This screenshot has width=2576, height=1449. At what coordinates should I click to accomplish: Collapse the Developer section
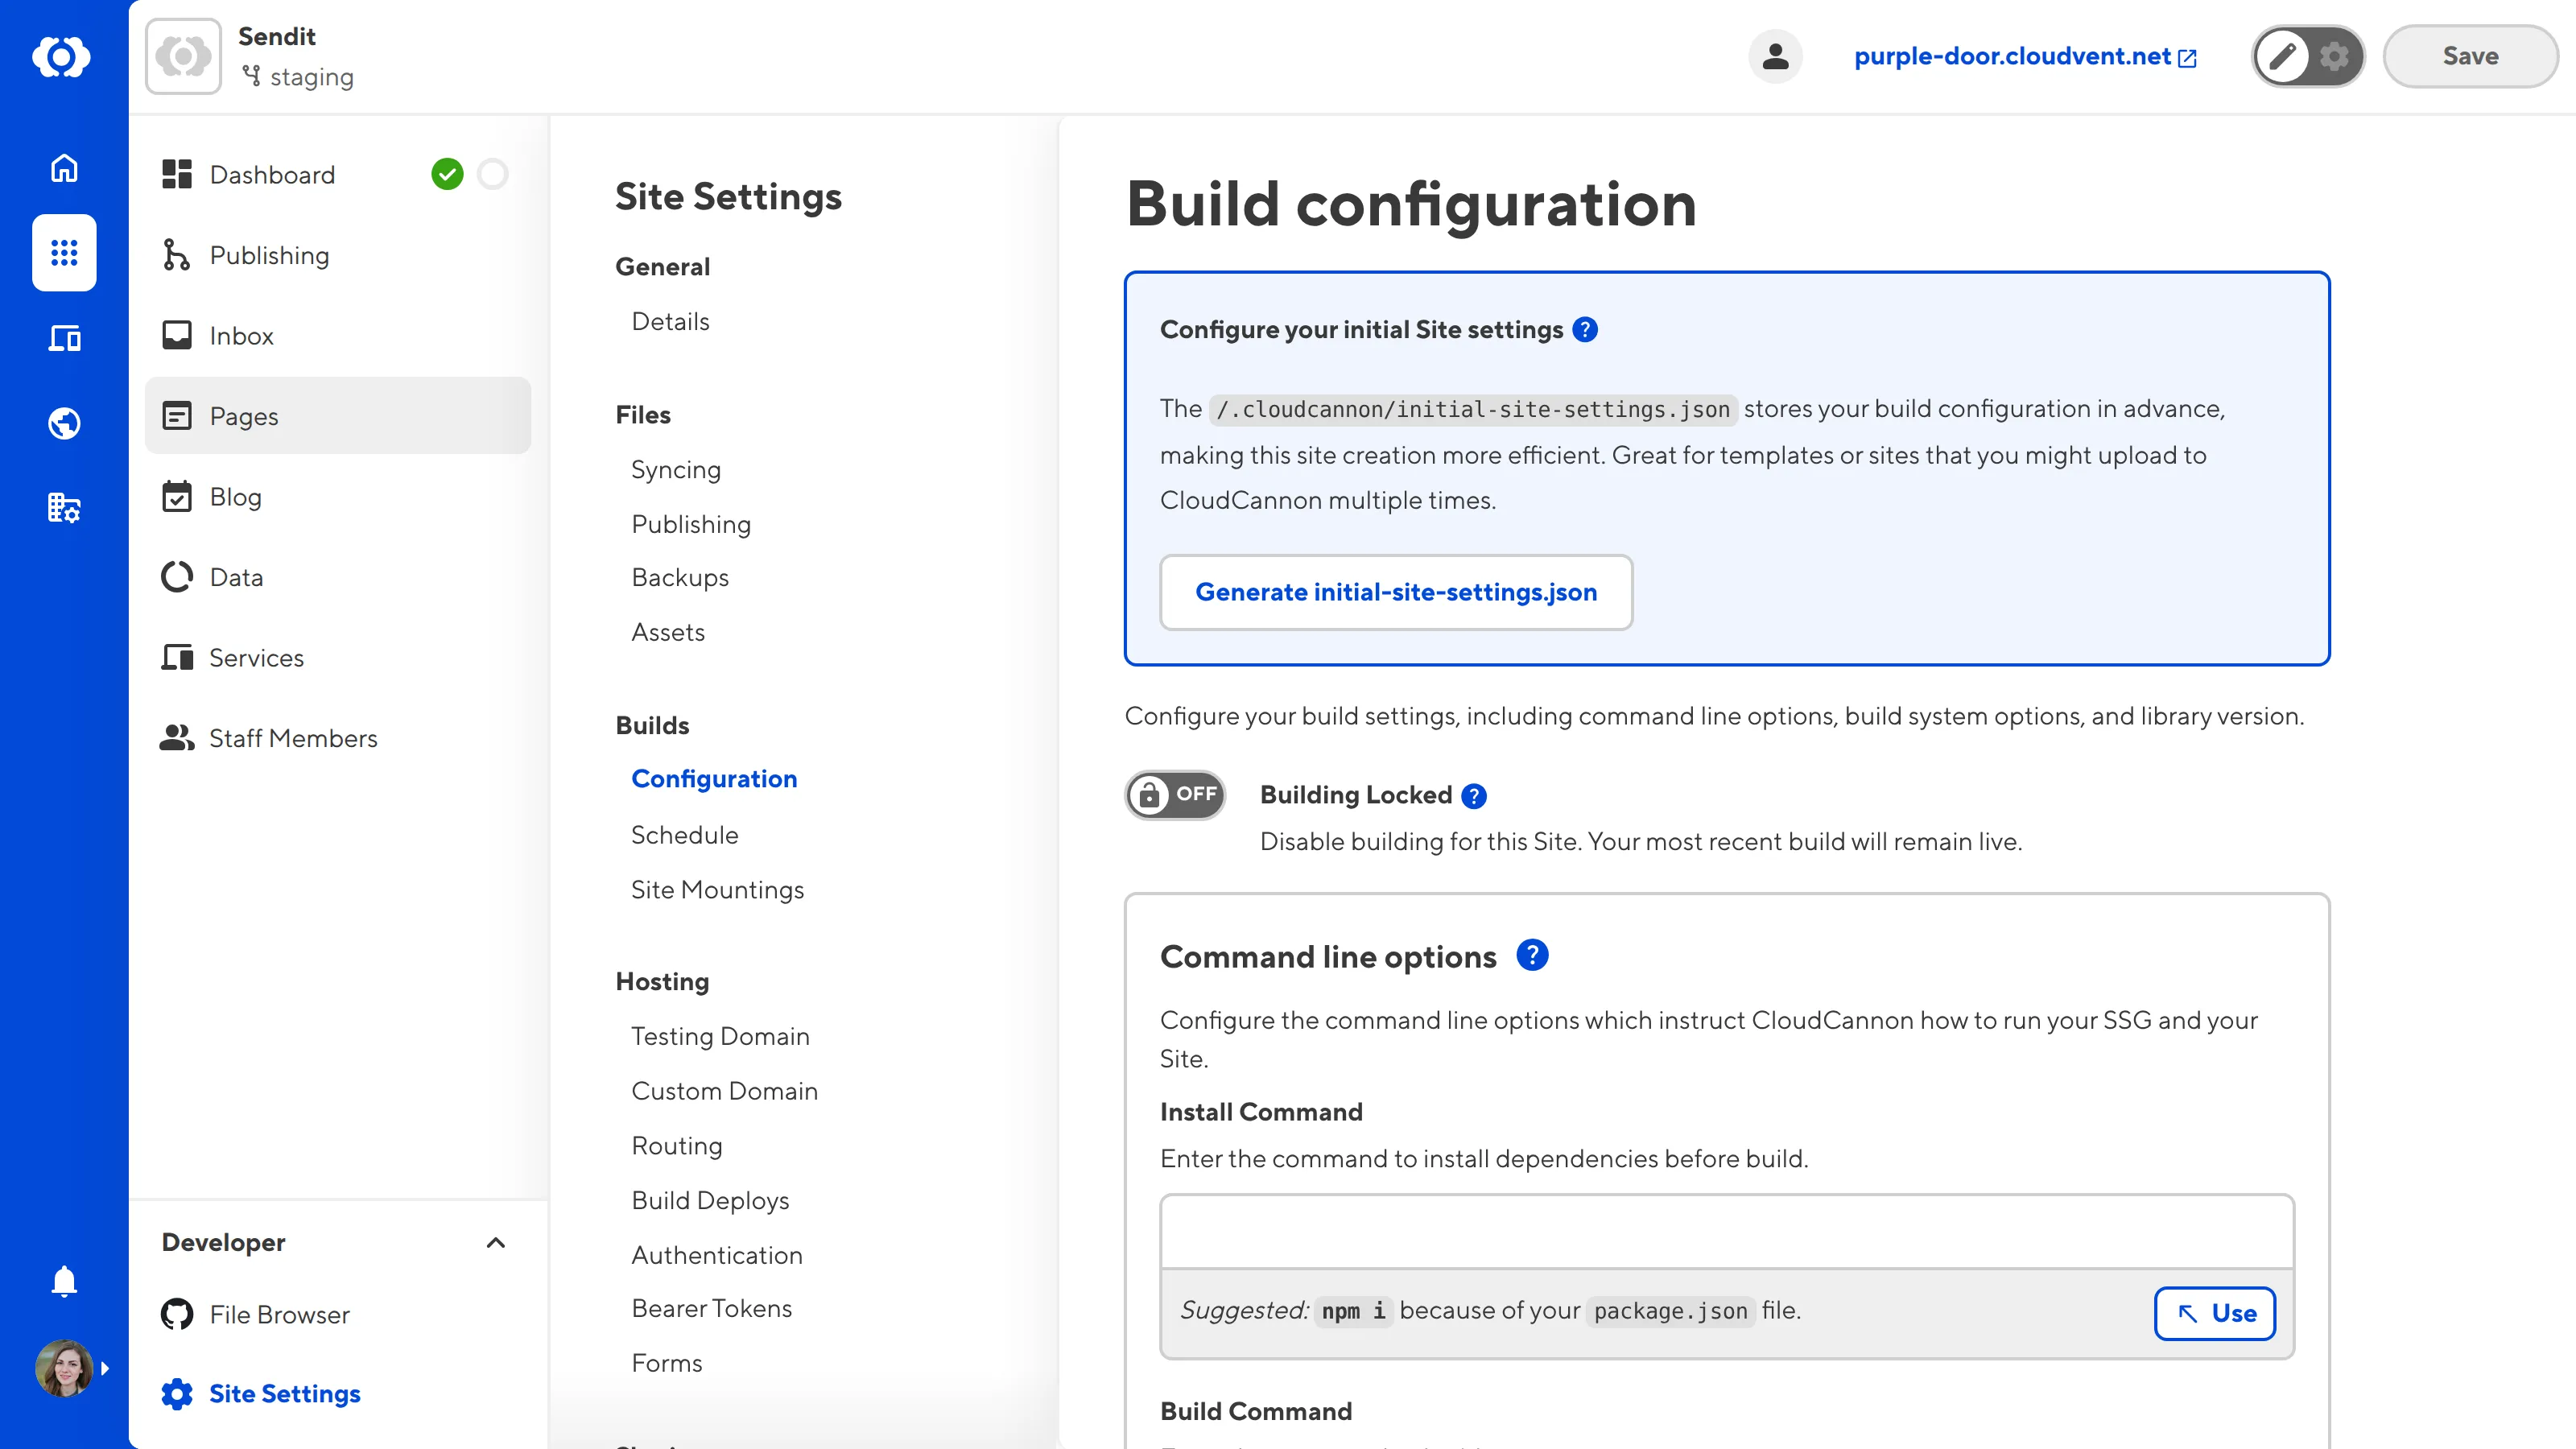(497, 1243)
